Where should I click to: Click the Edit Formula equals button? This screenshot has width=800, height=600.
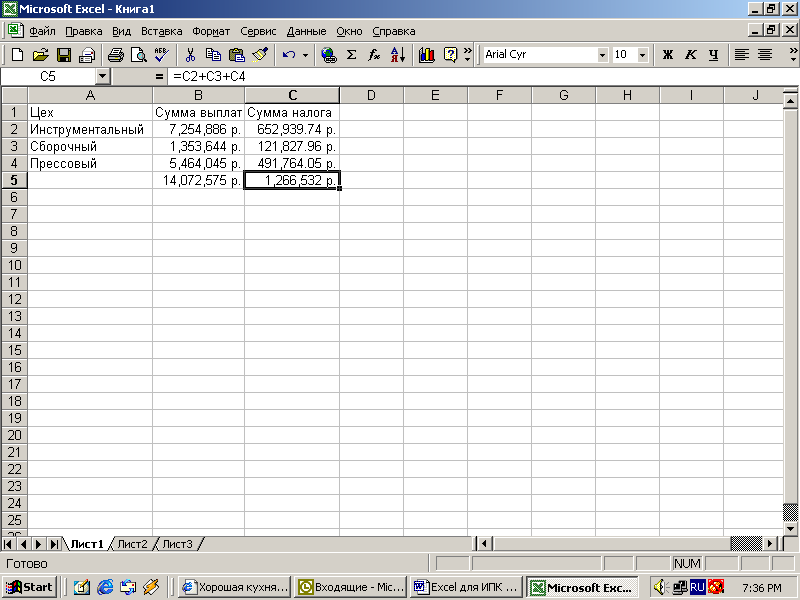[159, 77]
